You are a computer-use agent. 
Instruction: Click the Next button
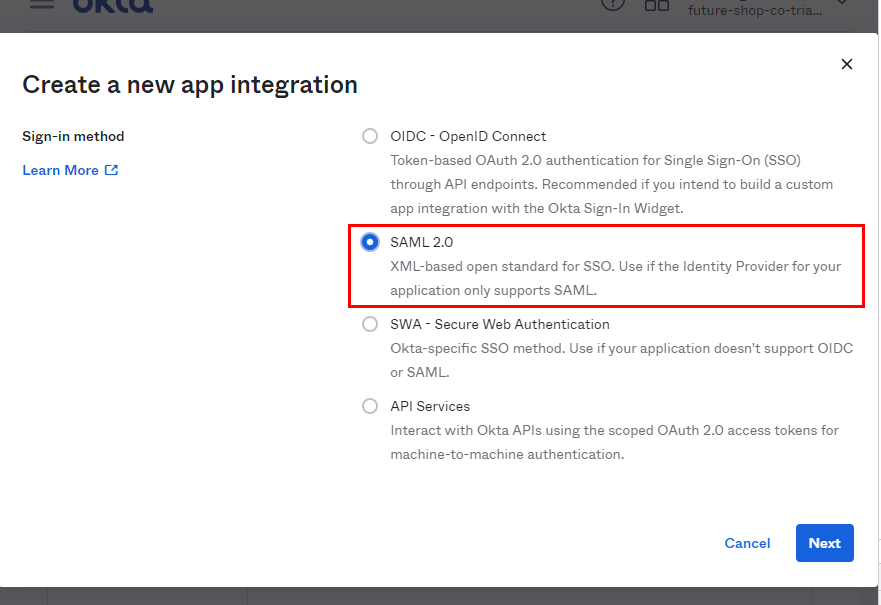(824, 543)
